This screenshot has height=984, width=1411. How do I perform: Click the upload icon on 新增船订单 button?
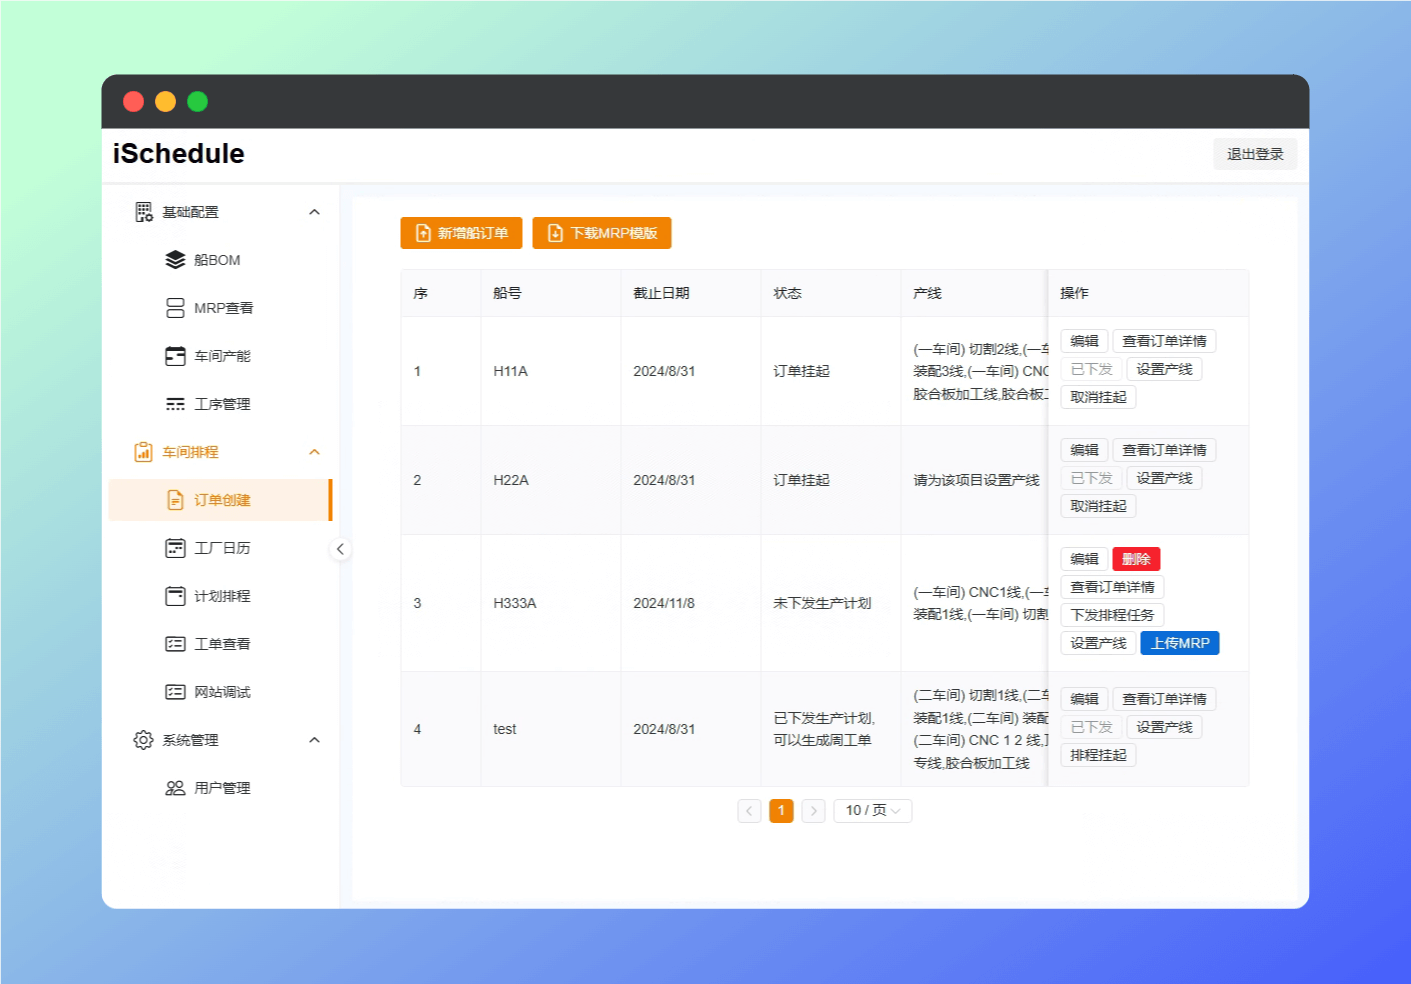coord(423,233)
